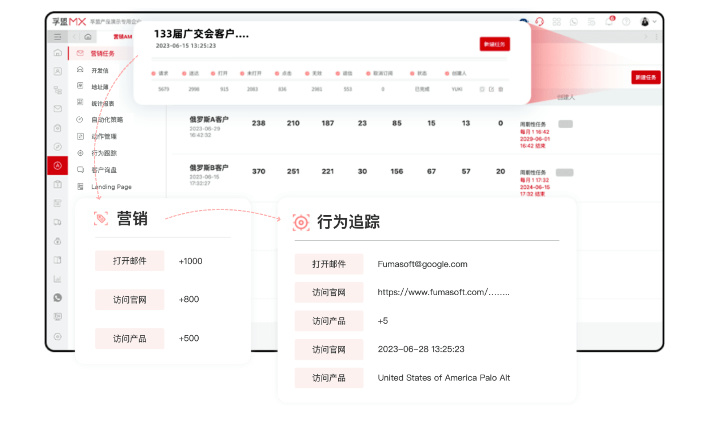Click the home icon in left sidebar
Screen dimensions: 717x425
(58, 53)
